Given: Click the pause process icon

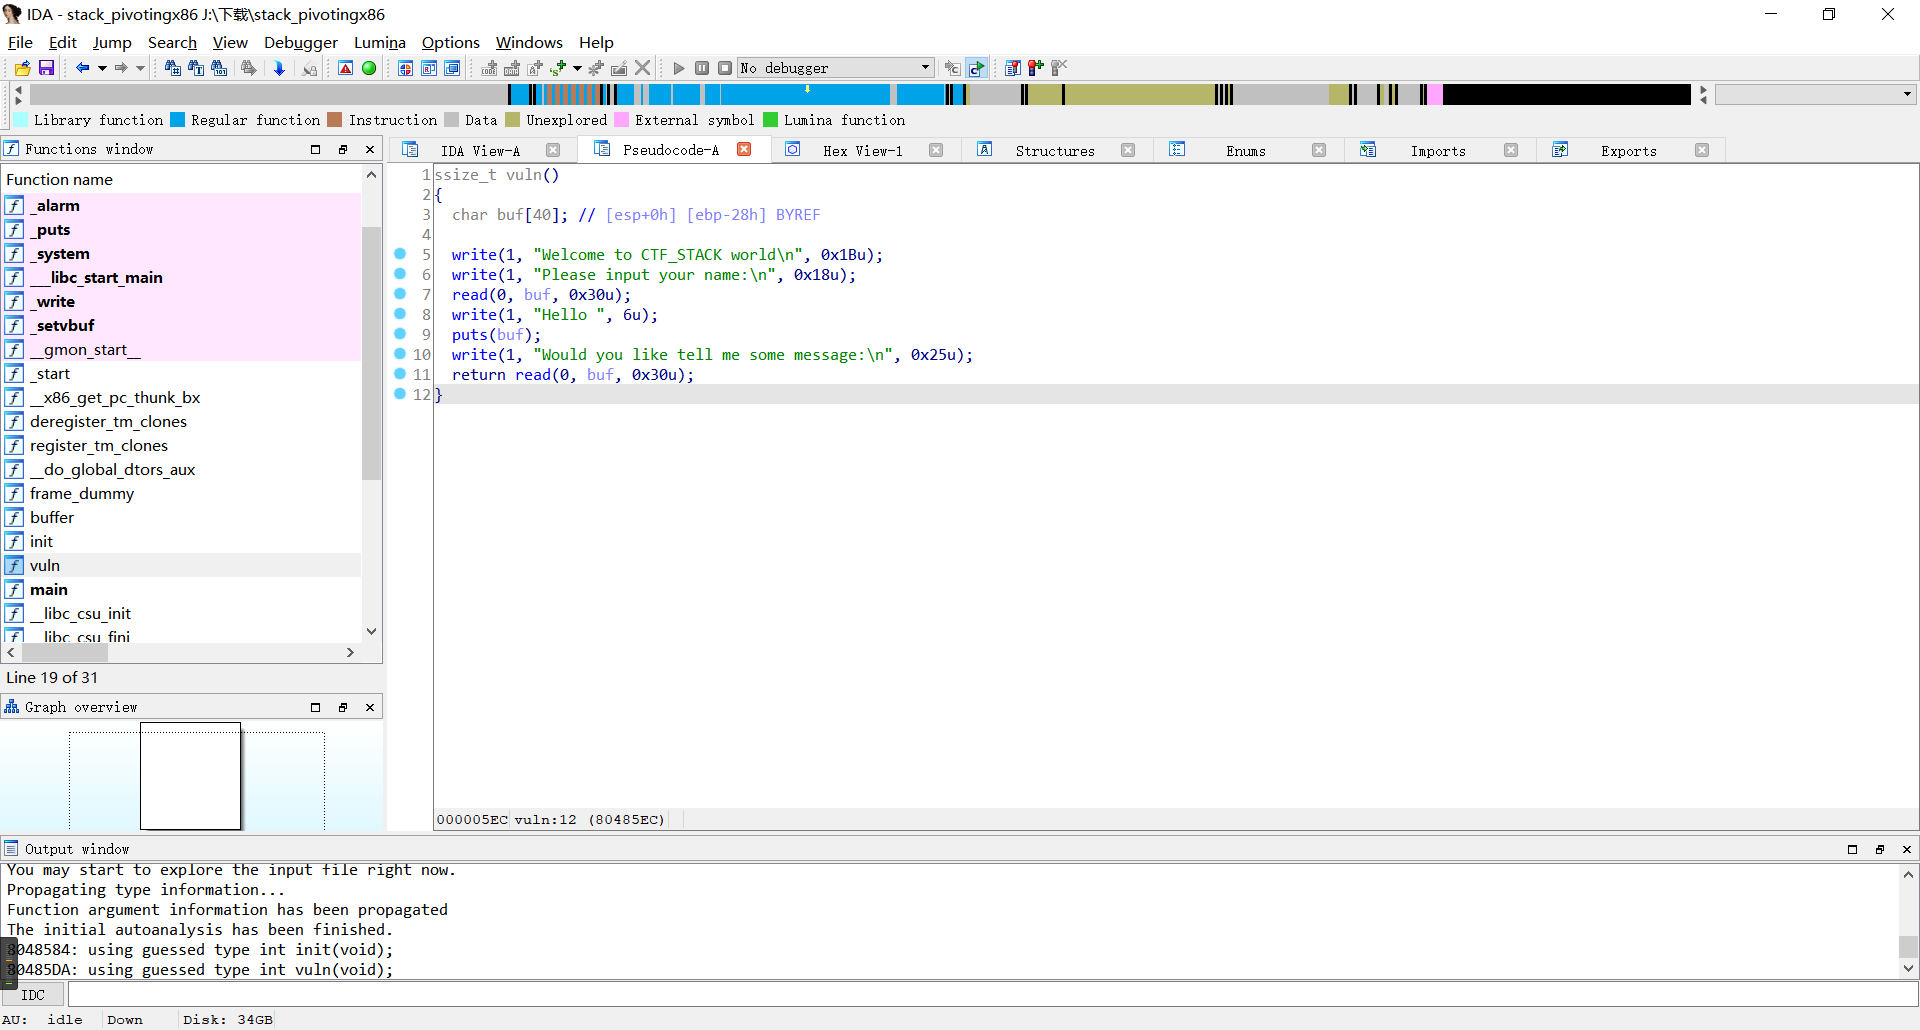Looking at the screenshot, I should coord(702,68).
